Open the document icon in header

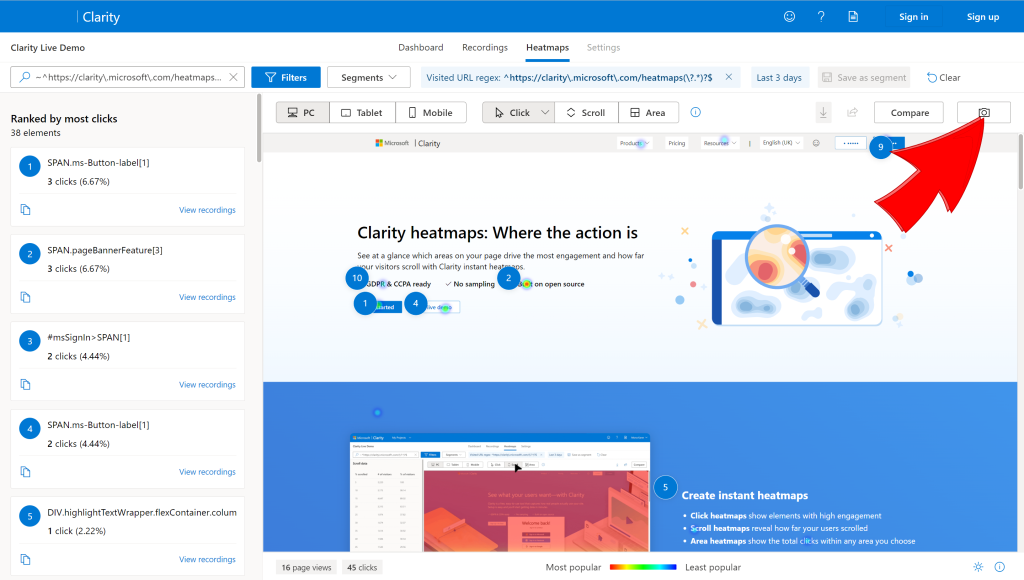pos(853,17)
